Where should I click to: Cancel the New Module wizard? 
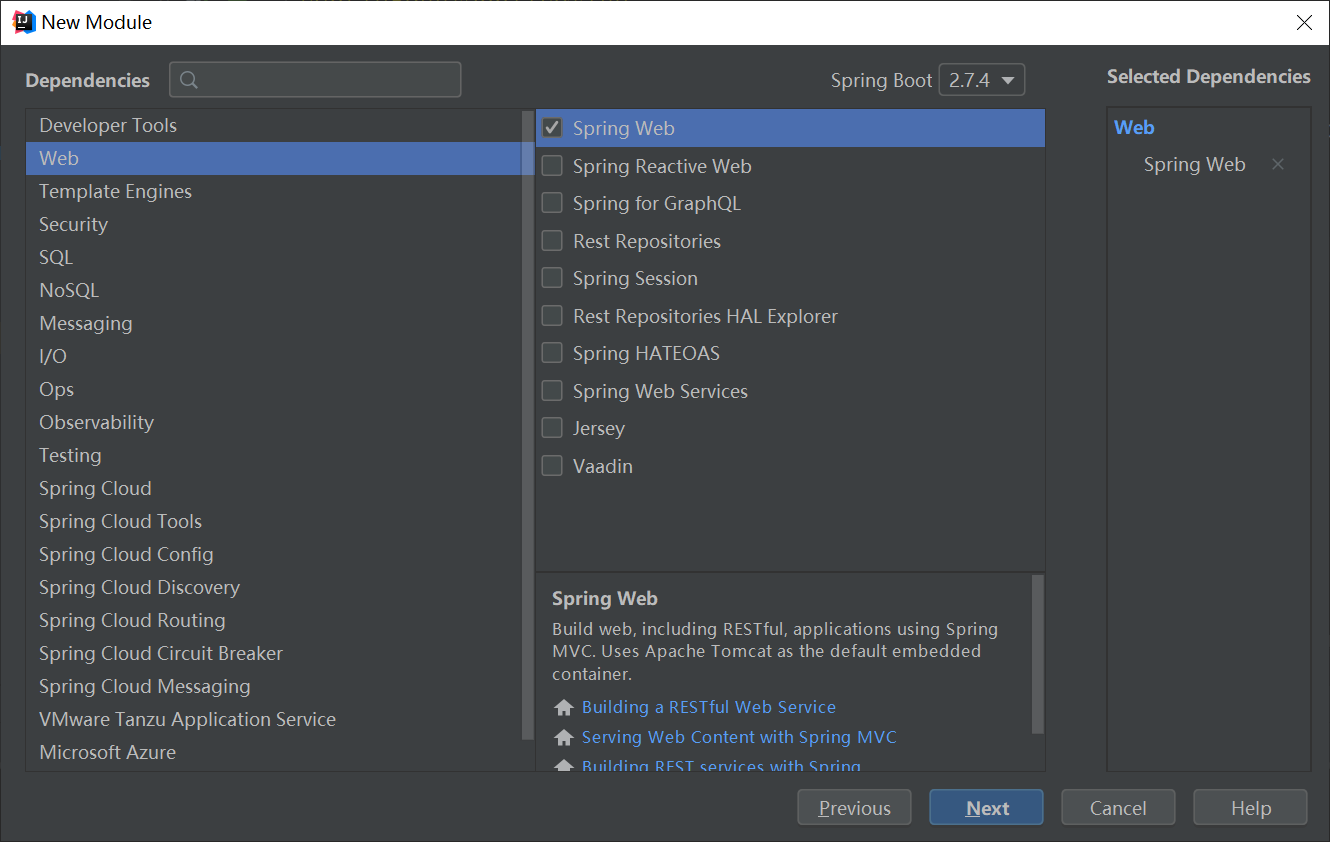pos(1118,808)
